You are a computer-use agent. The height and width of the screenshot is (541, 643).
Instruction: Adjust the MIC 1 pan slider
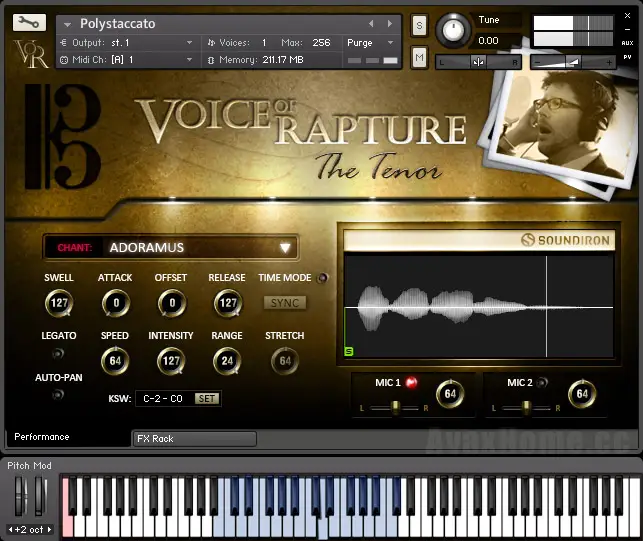pos(395,408)
